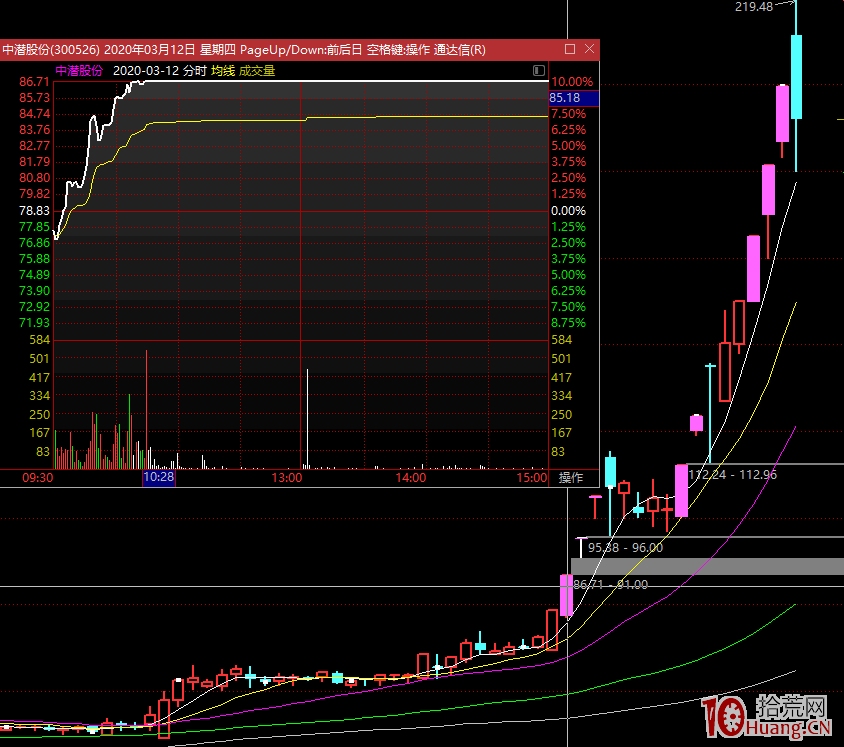Click the popup title bar text 中潜股份(300526)

pos(50,49)
